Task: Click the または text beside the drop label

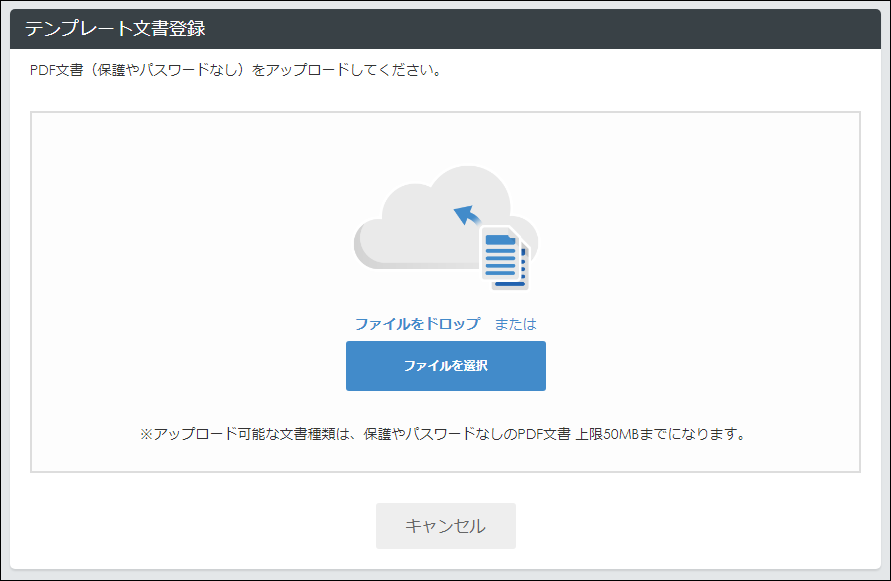Action: point(515,324)
